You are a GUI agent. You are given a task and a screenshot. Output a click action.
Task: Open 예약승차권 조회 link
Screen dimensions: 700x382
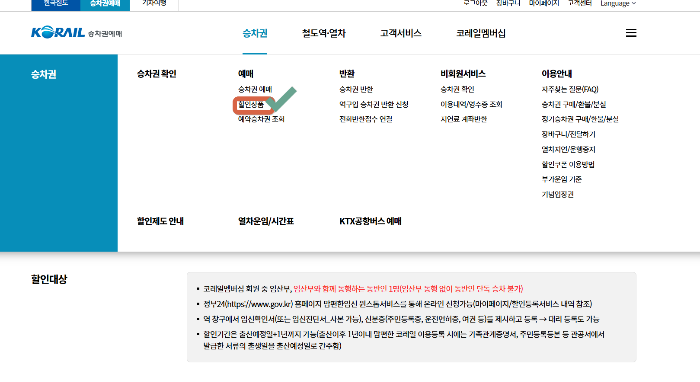[x=261, y=119]
